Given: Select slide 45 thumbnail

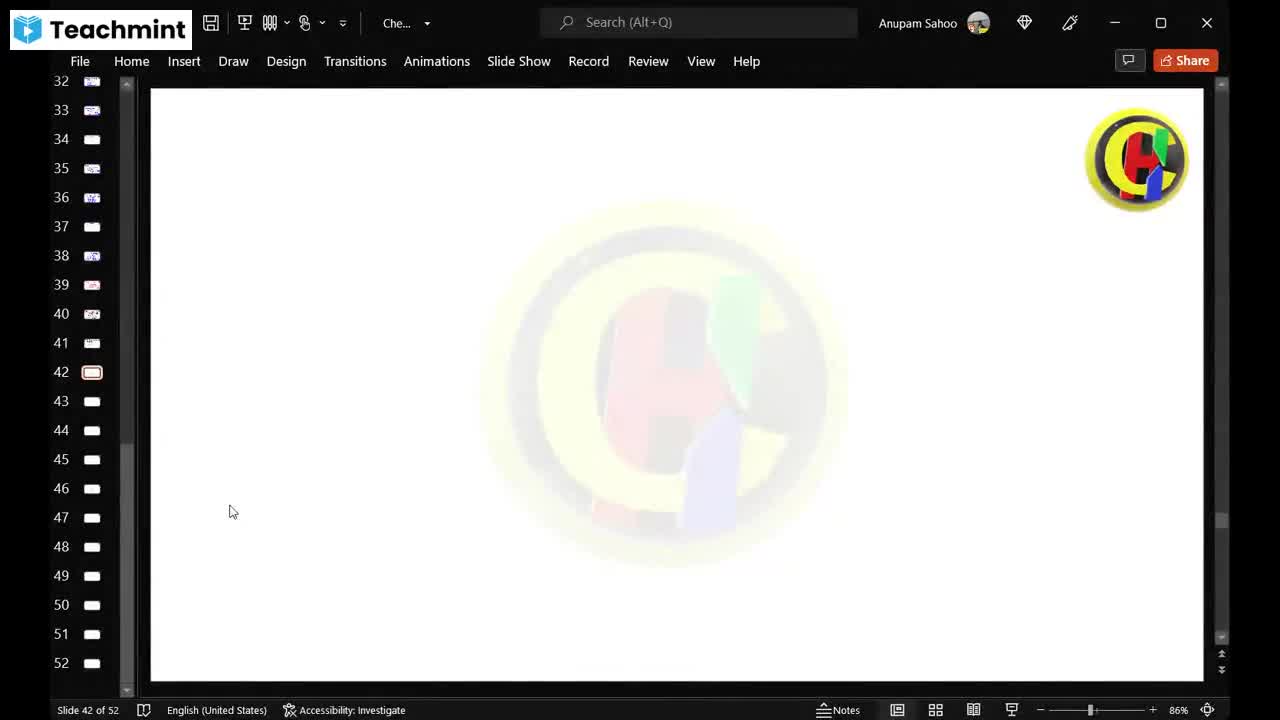Looking at the screenshot, I should click(92, 460).
